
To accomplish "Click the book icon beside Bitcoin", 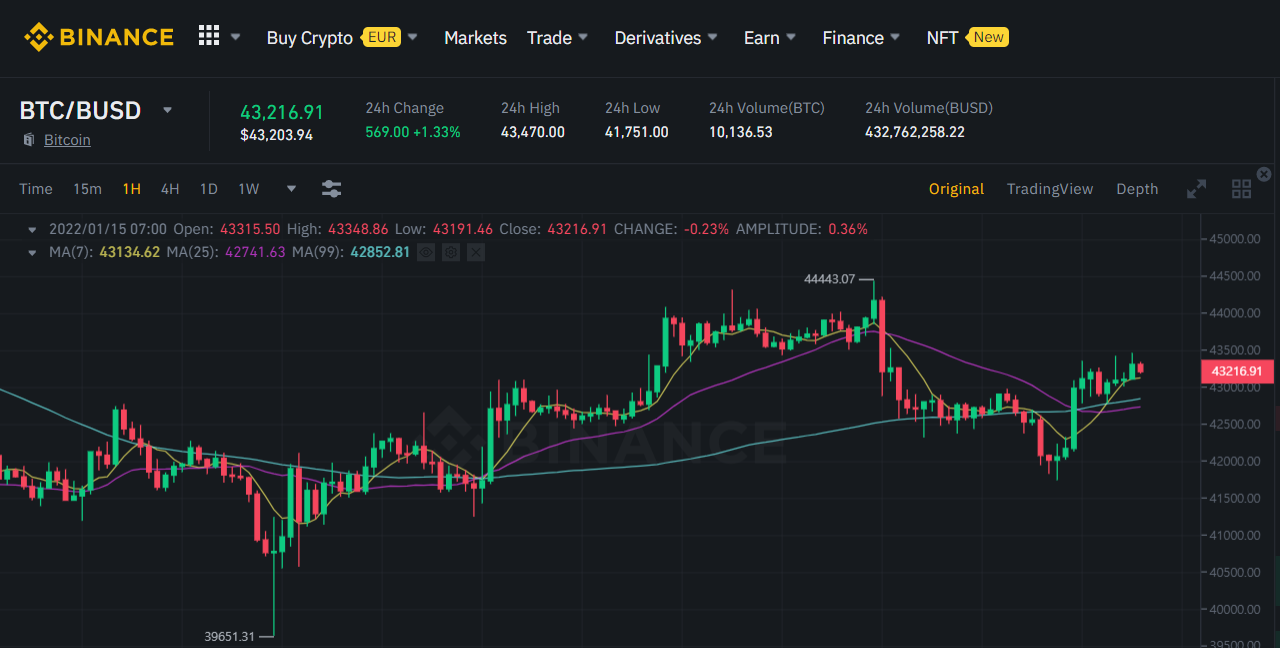I will (29, 140).
